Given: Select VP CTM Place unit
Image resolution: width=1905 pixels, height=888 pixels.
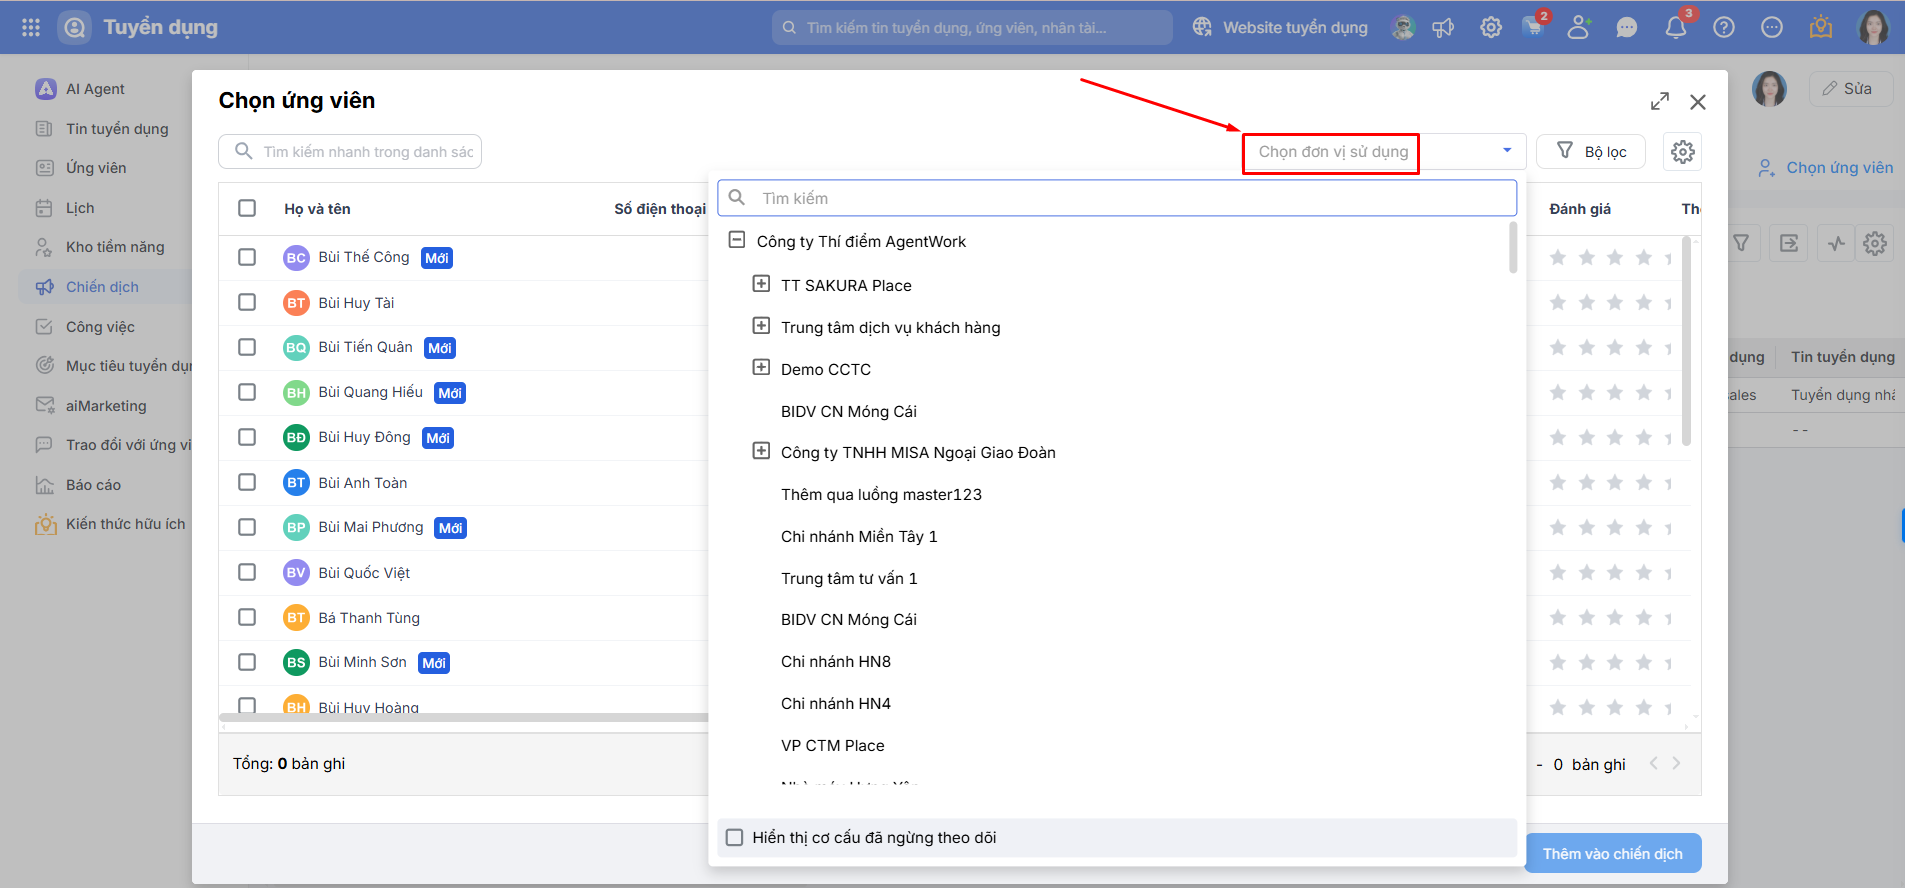Looking at the screenshot, I should pos(833,745).
